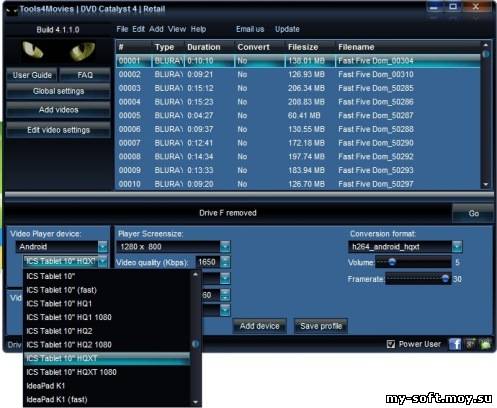Click the Google Plus icon beside Facebook
Viewport: 497px width, 408px height.
click(x=470, y=344)
